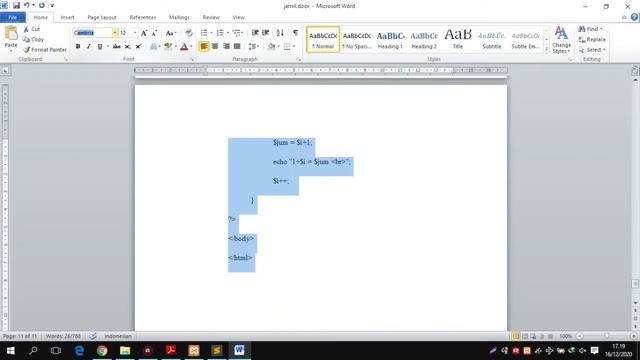Toggle strikethrough formatting
This screenshot has width=640, height=360.
117,47
